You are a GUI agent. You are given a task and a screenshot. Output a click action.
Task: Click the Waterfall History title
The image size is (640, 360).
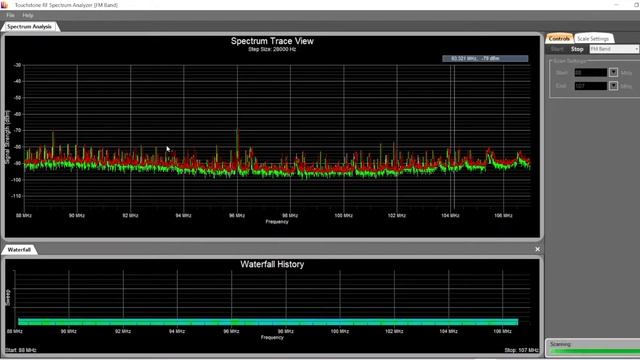pyautogui.click(x=272, y=264)
